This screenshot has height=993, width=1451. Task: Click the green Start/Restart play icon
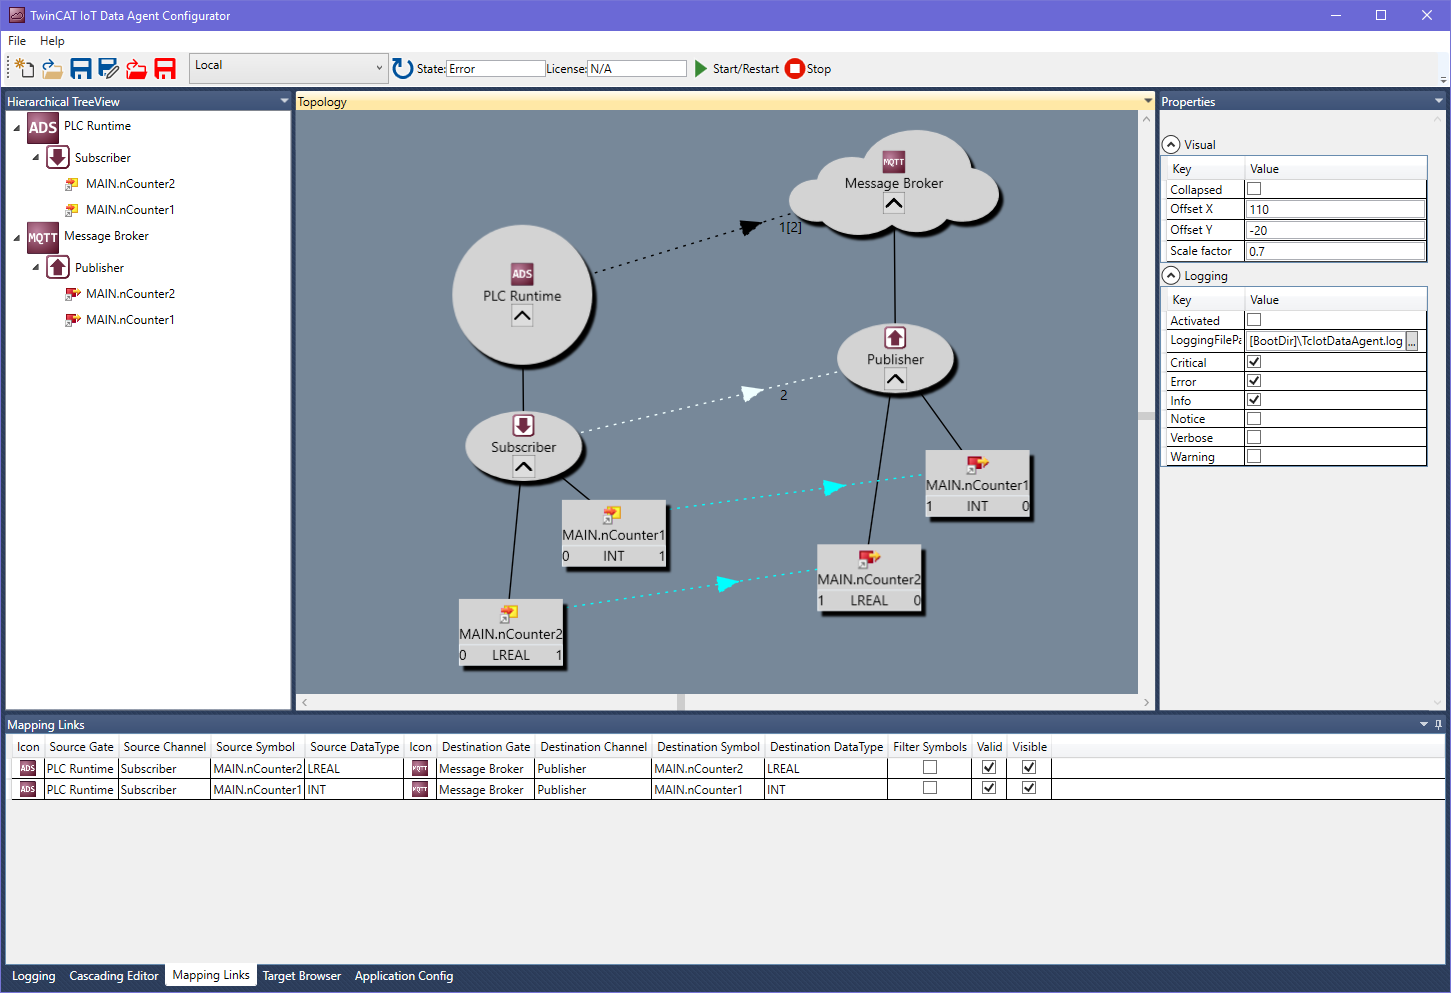click(x=701, y=68)
